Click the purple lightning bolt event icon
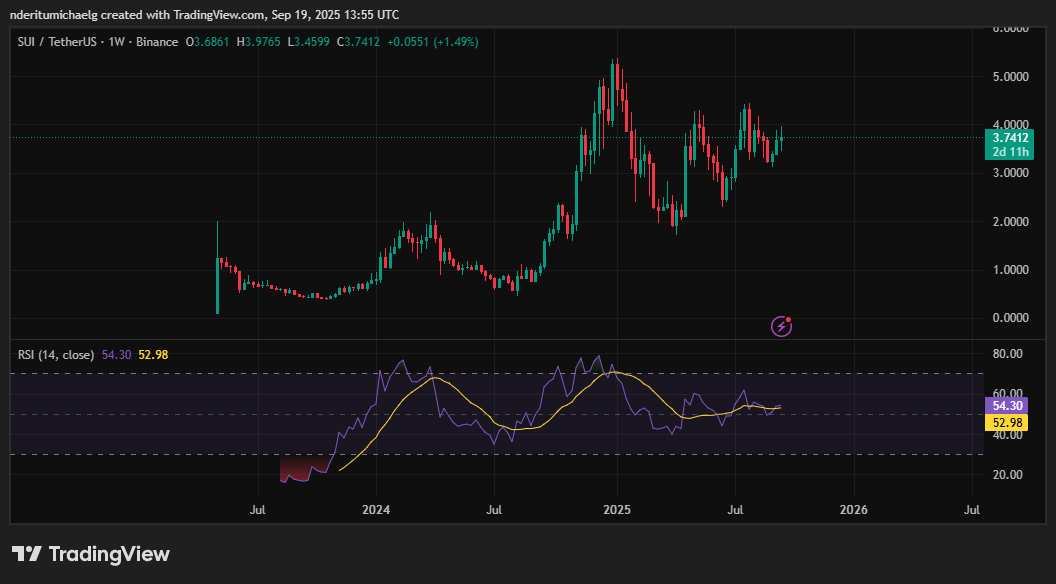The width and height of the screenshot is (1056, 584). [x=781, y=327]
